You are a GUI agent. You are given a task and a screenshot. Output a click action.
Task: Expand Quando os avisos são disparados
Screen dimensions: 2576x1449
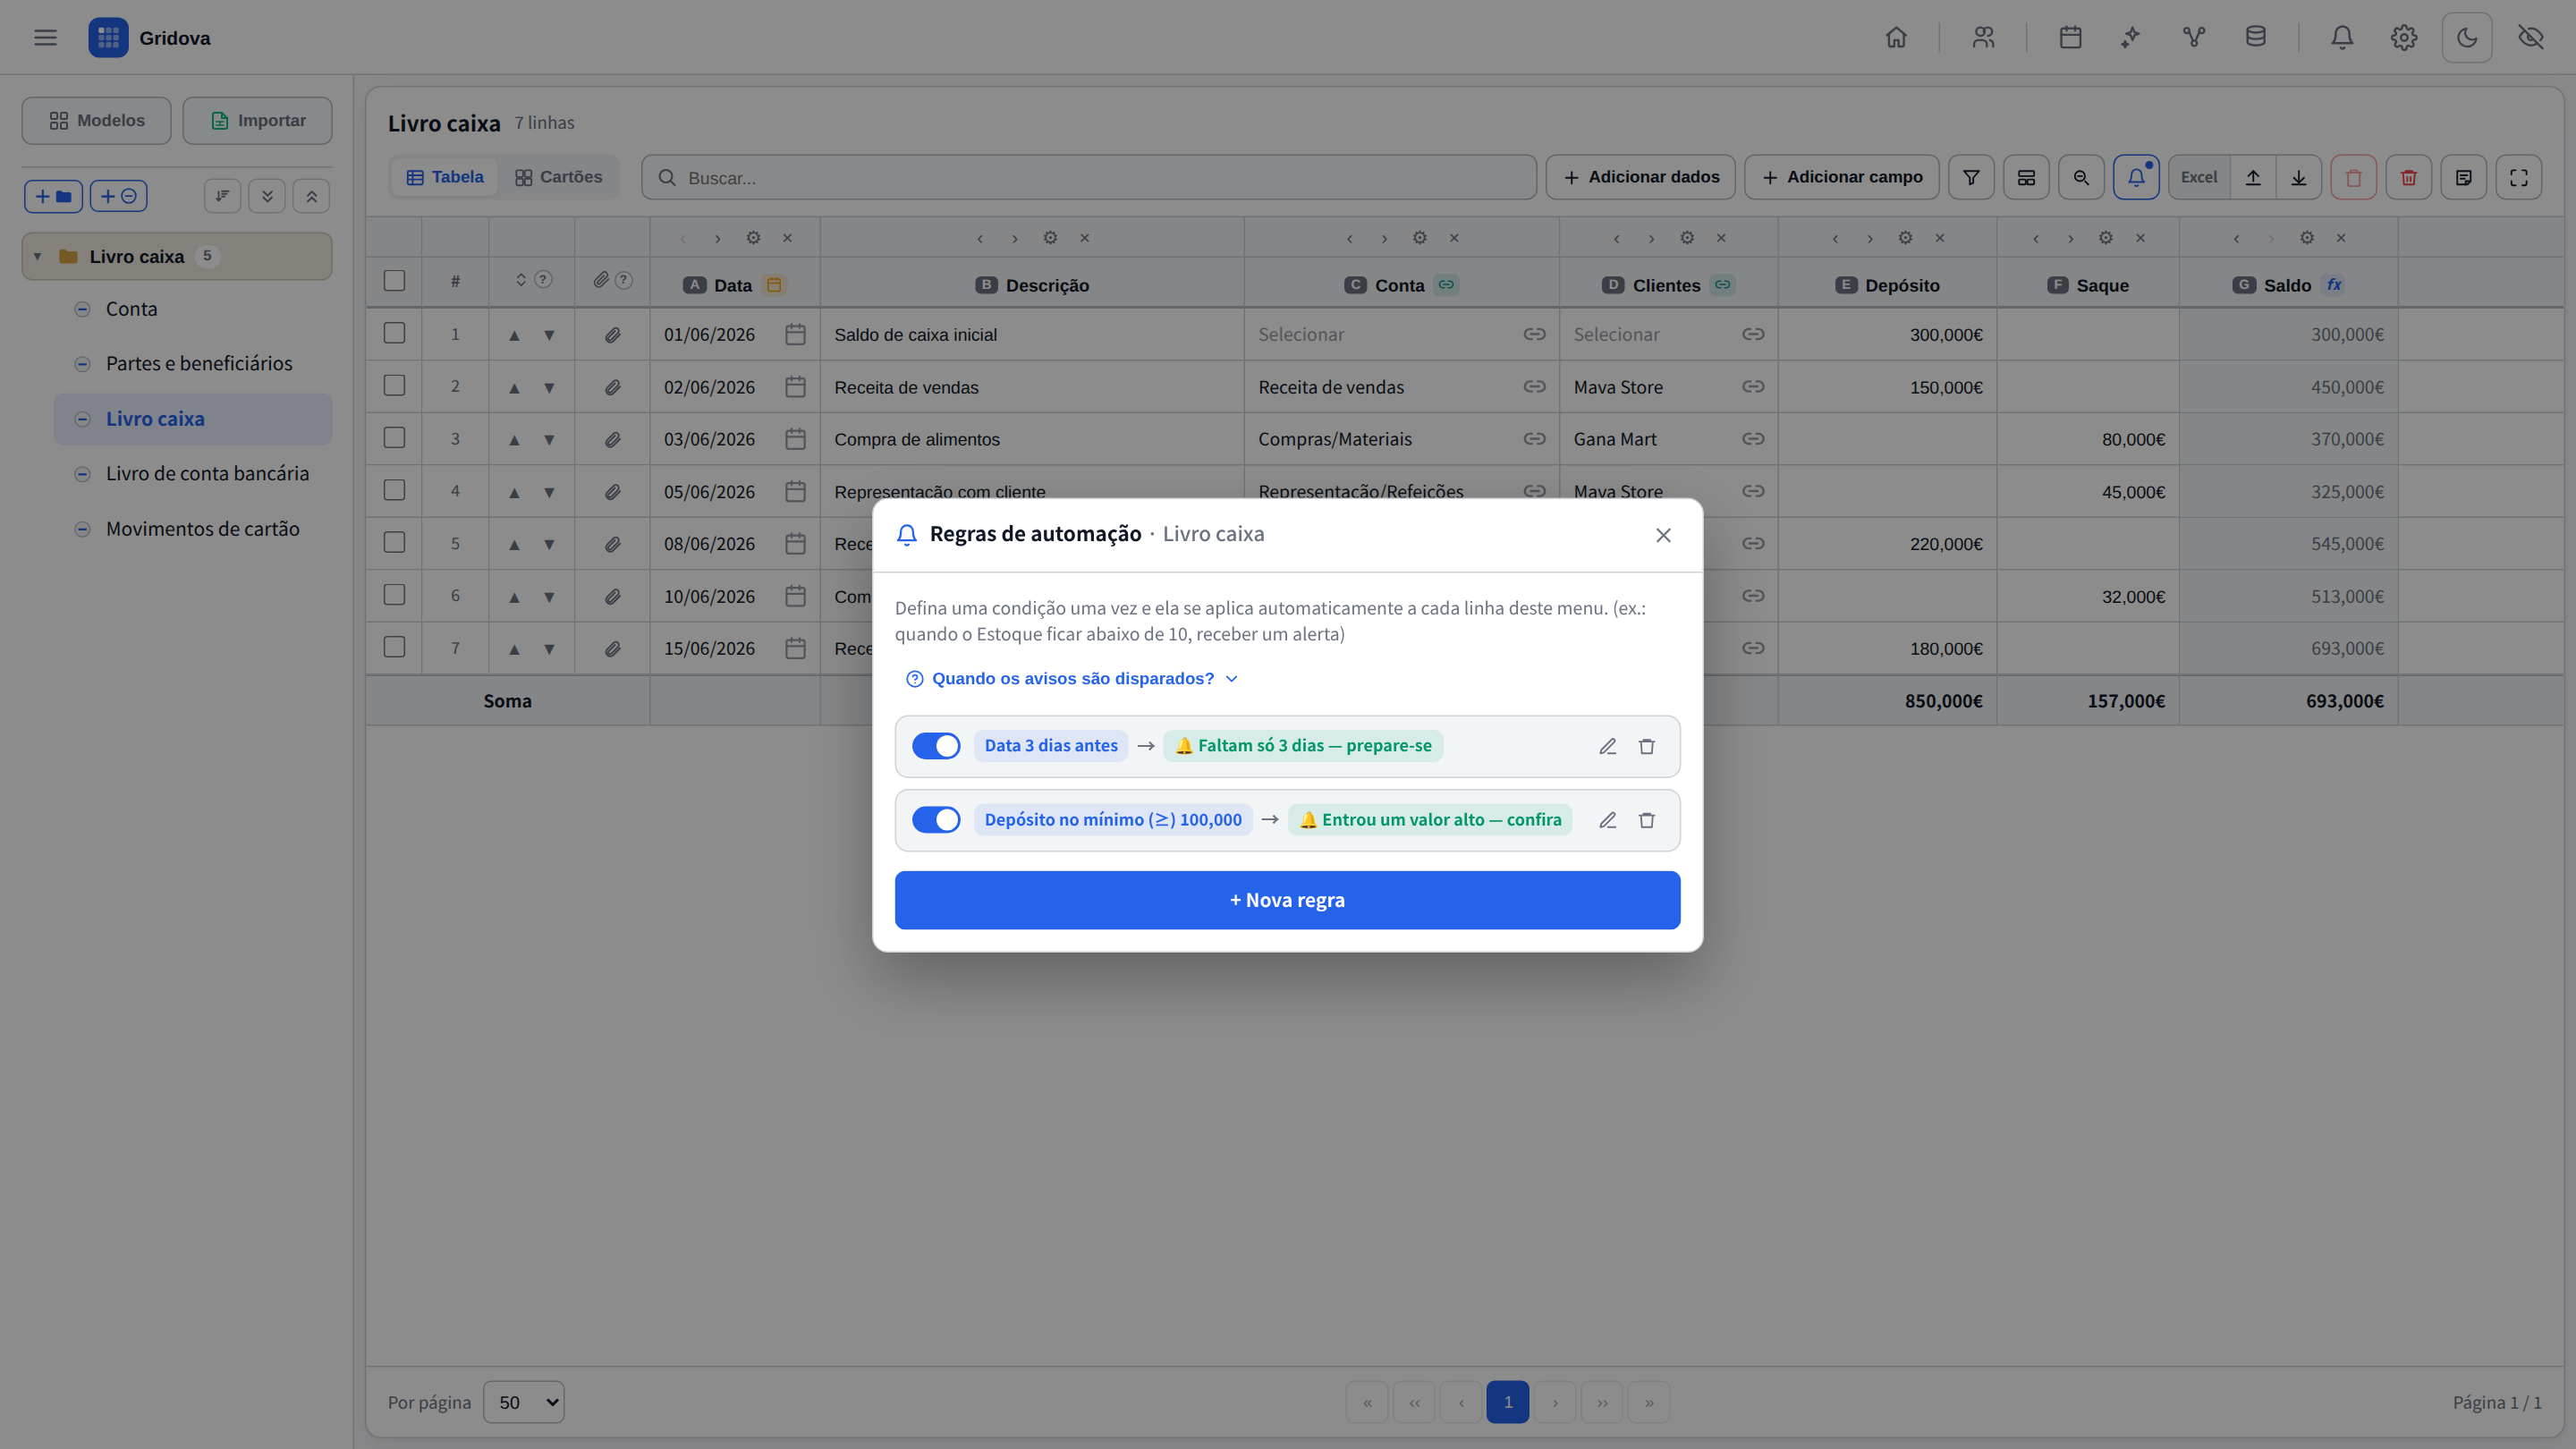[1072, 679]
